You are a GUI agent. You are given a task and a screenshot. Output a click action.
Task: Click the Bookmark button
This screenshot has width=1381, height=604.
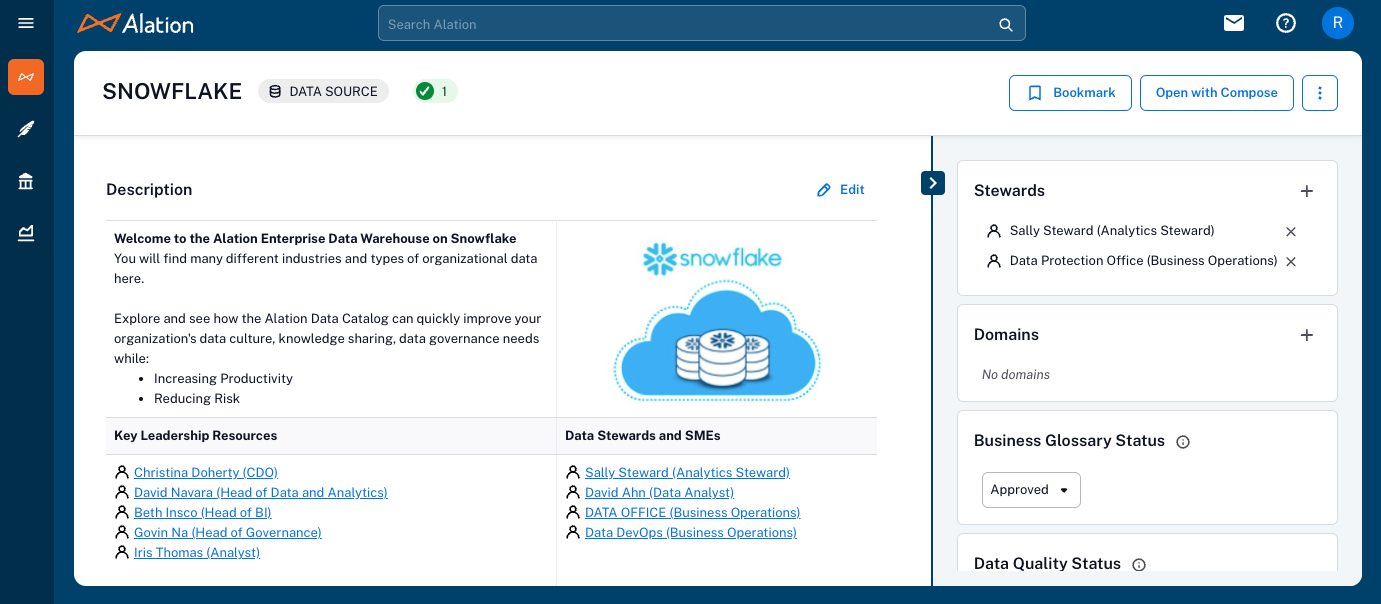tap(1070, 93)
